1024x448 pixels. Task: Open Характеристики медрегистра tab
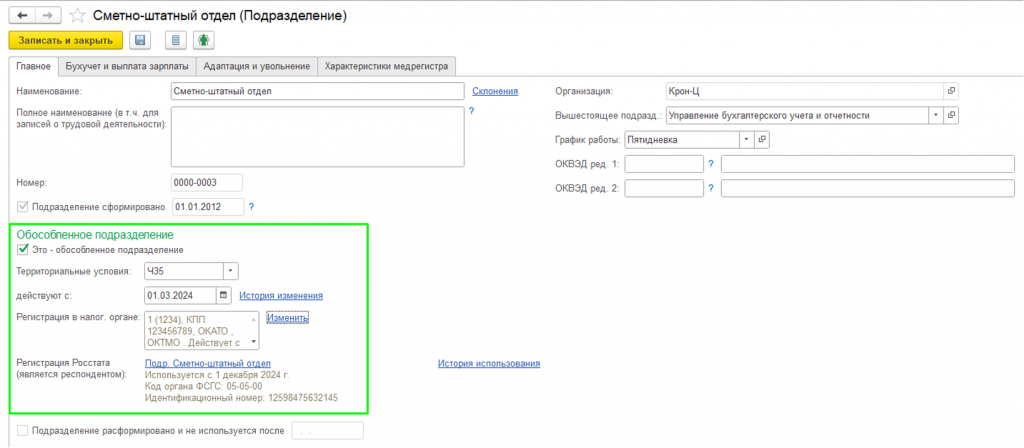[387, 66]
